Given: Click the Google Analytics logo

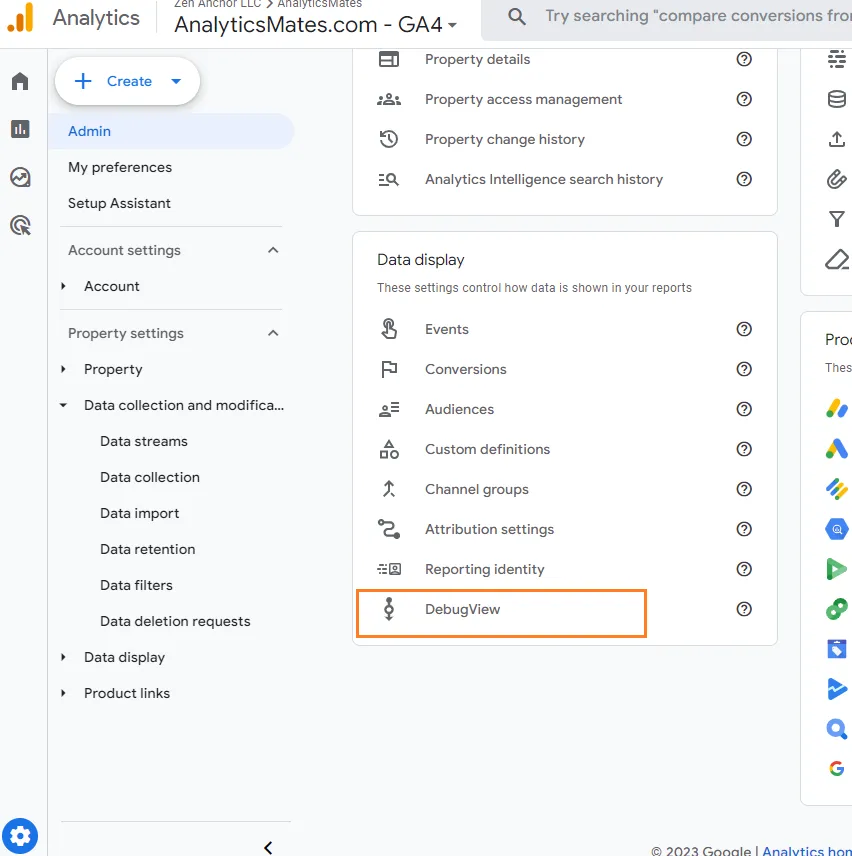Looking at the screenshot, I should (20, 17).
